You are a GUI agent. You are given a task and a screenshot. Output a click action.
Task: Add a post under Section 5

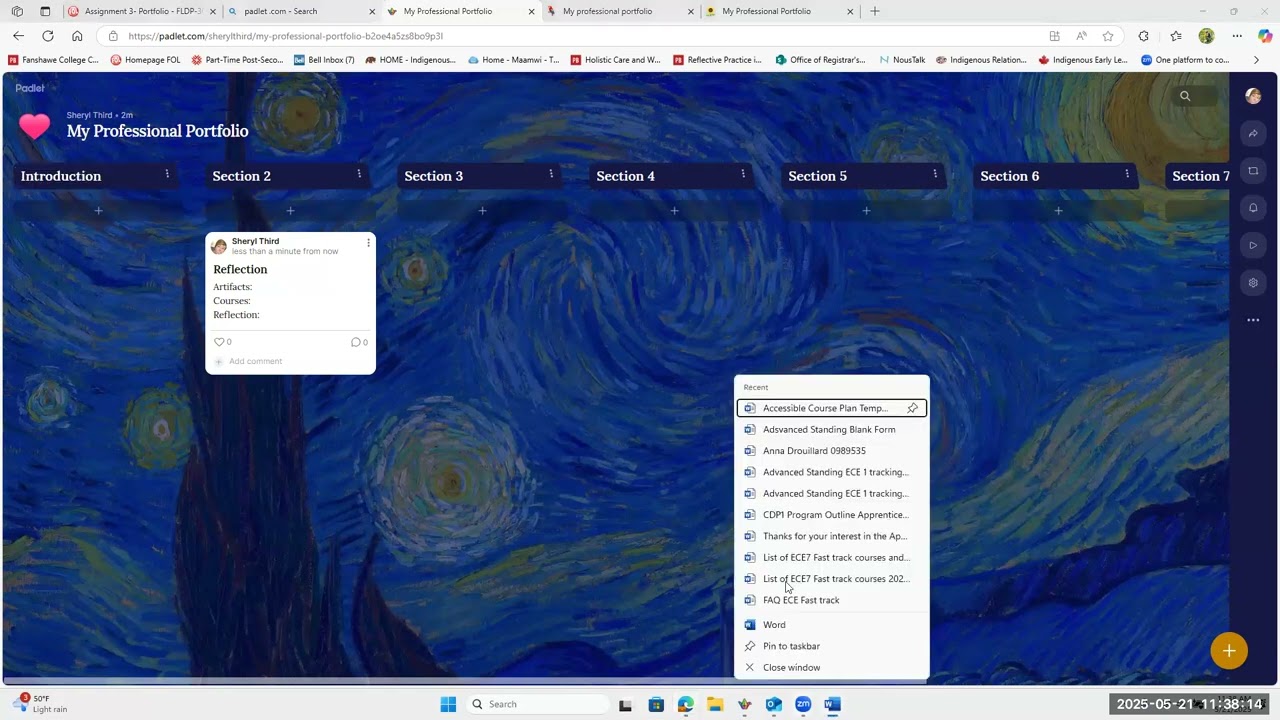tap(866, 211)
